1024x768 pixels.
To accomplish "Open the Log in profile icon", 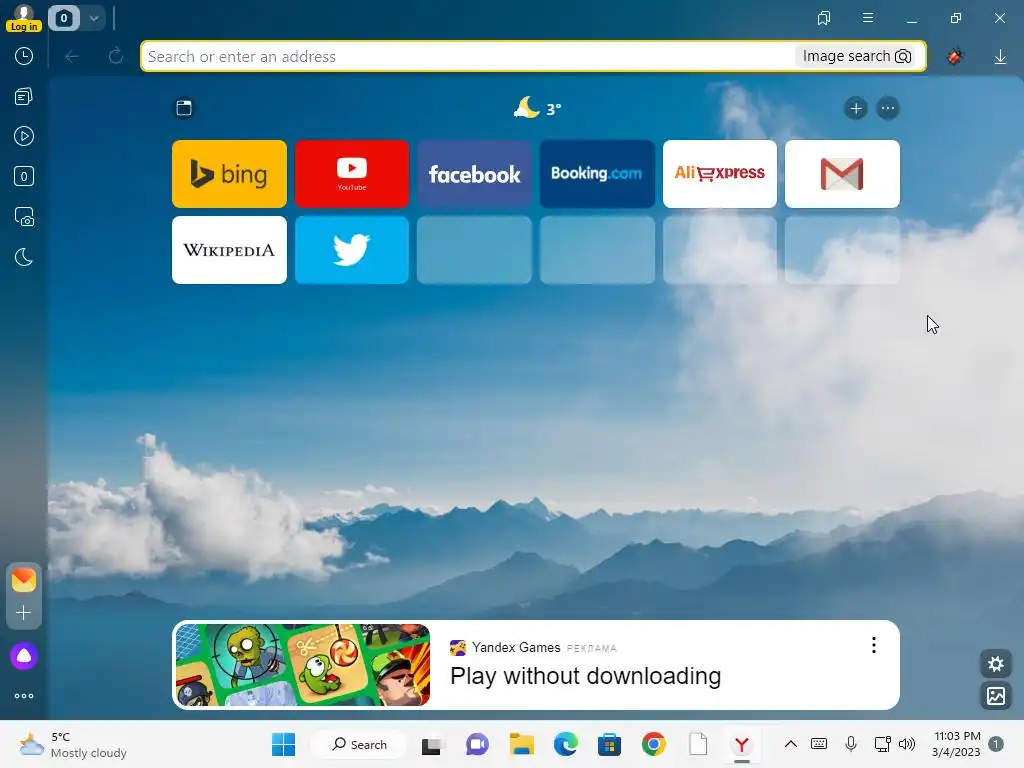I will (24, 18).
